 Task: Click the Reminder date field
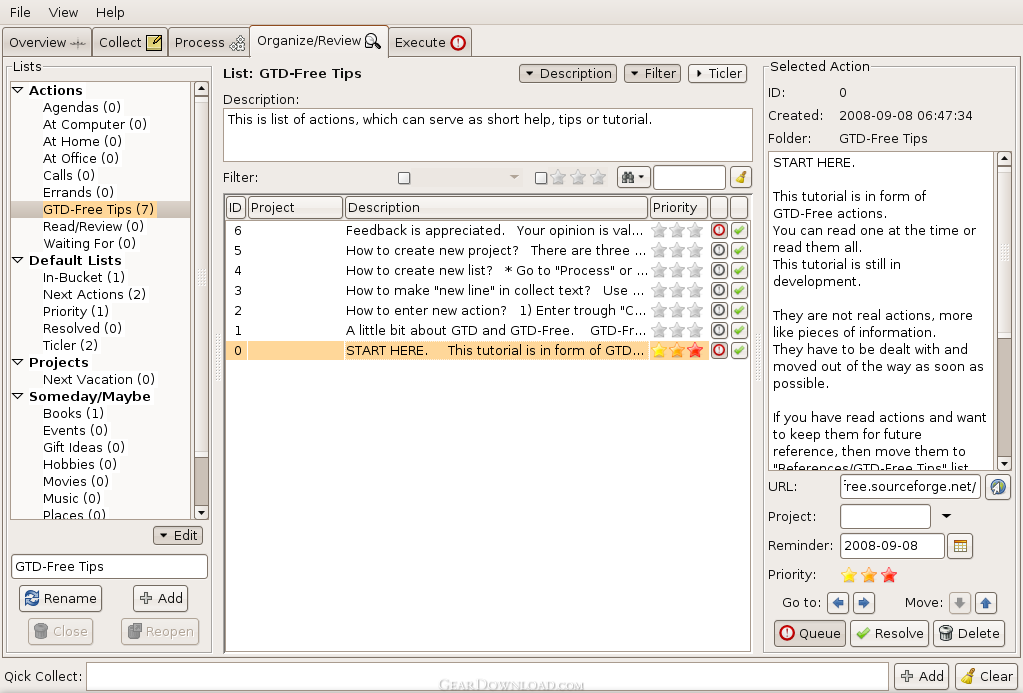tap(892, 546)
